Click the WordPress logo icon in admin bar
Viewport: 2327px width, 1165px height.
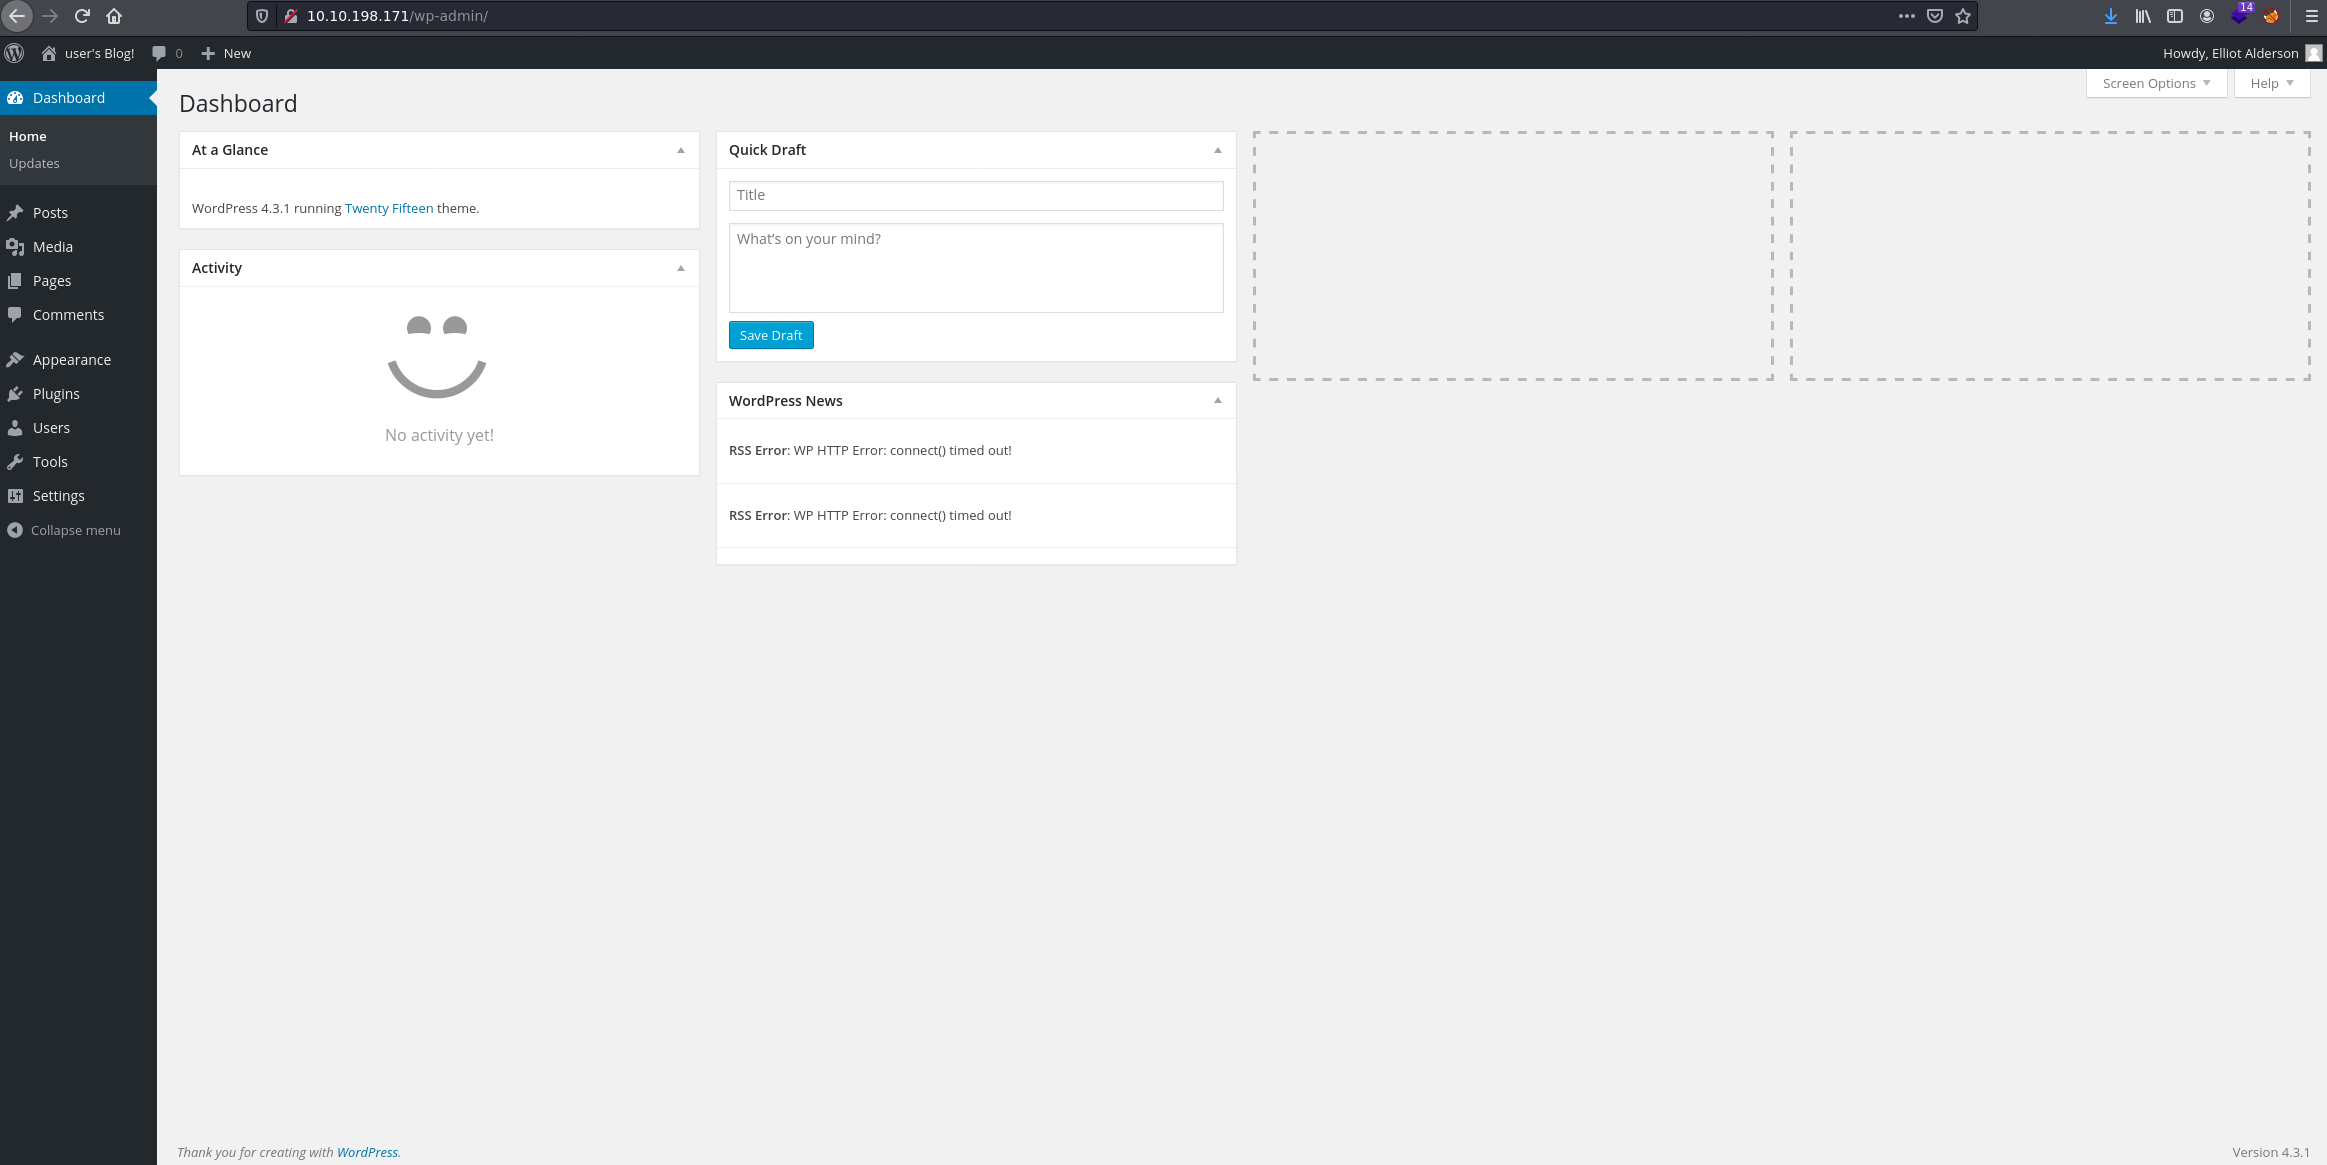[14, 53]
